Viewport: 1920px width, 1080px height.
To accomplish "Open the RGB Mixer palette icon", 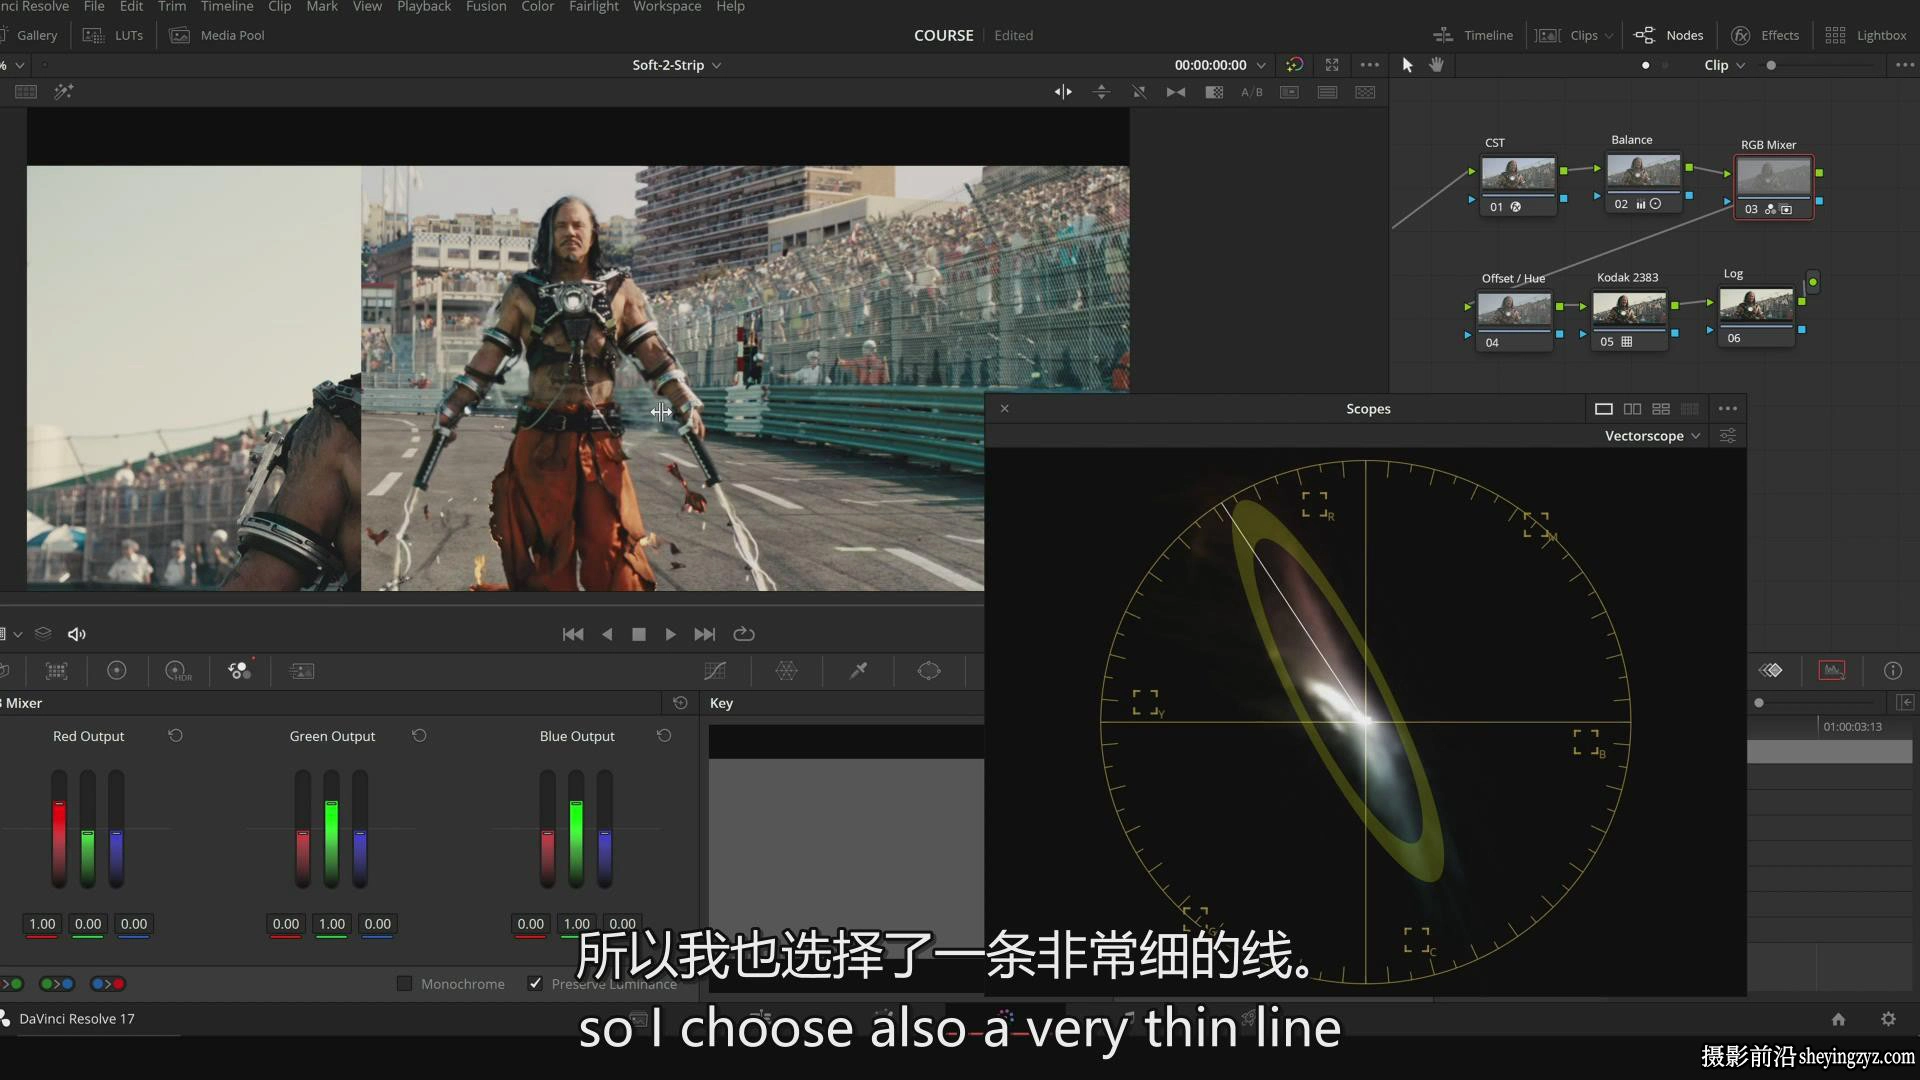I will click(239, 671).
